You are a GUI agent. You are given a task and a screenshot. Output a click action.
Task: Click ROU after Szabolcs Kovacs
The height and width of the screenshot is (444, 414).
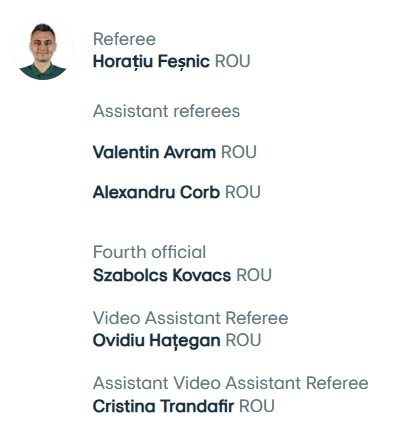(x=254, y=275)
